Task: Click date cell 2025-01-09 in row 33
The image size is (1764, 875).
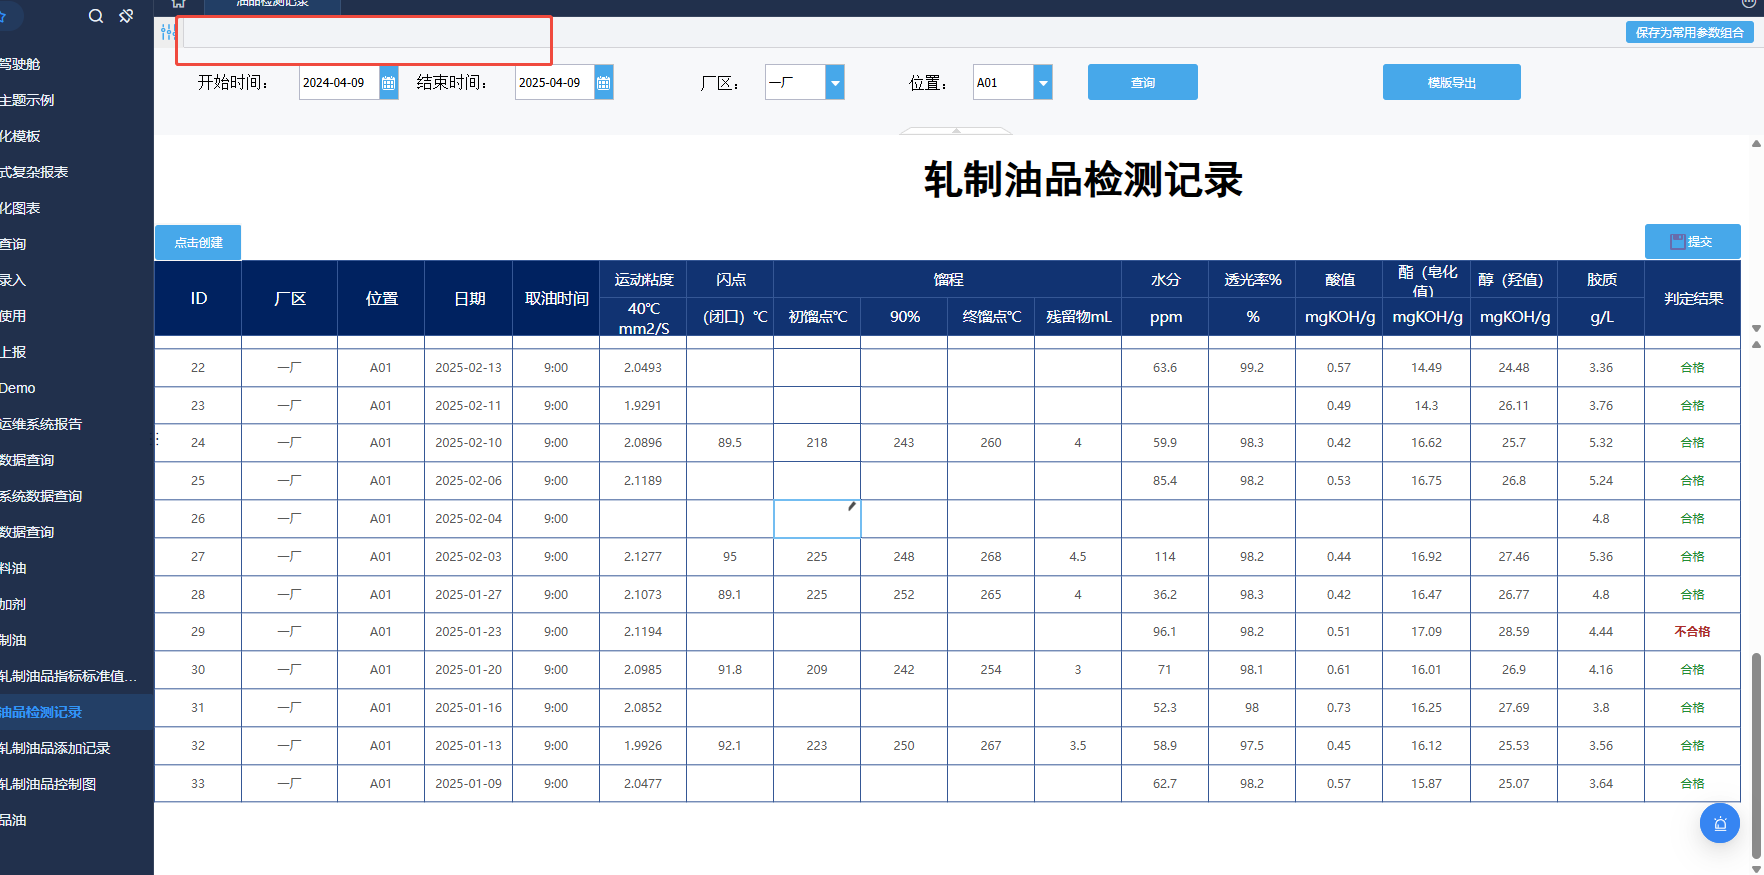Action: click(x=469, y=784)
